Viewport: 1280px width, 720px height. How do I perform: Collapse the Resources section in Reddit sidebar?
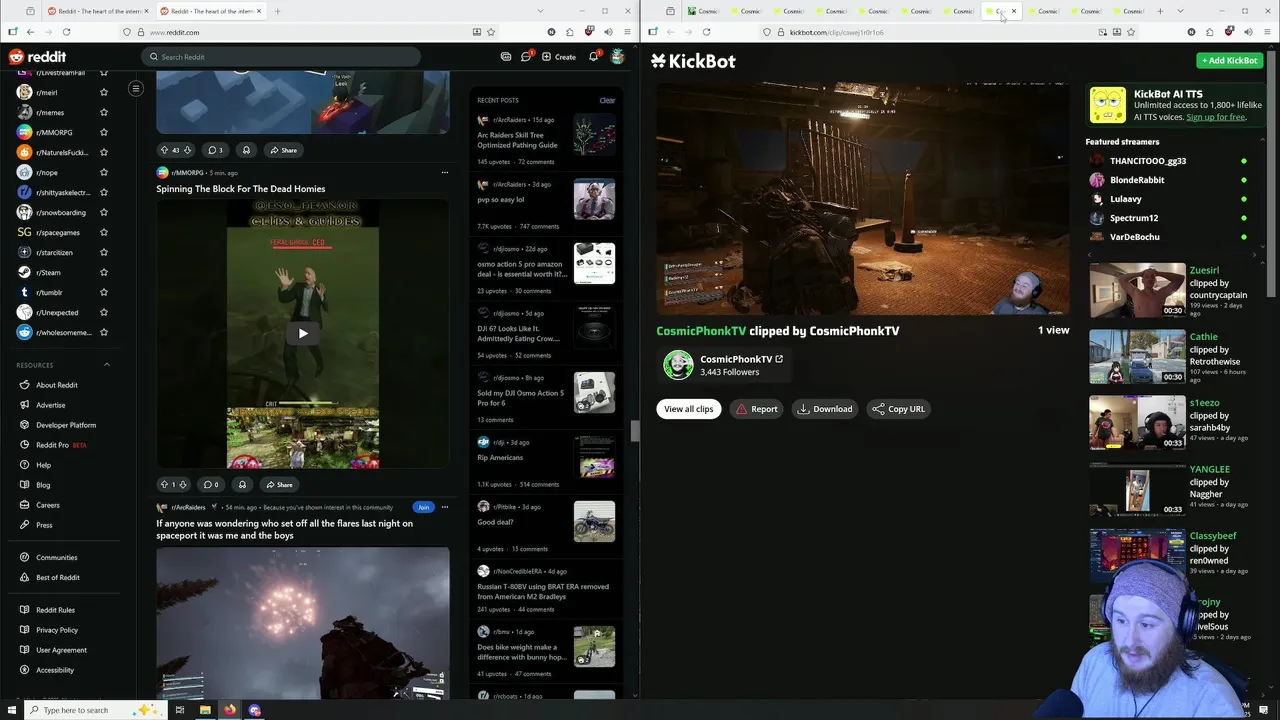(107, 365)
